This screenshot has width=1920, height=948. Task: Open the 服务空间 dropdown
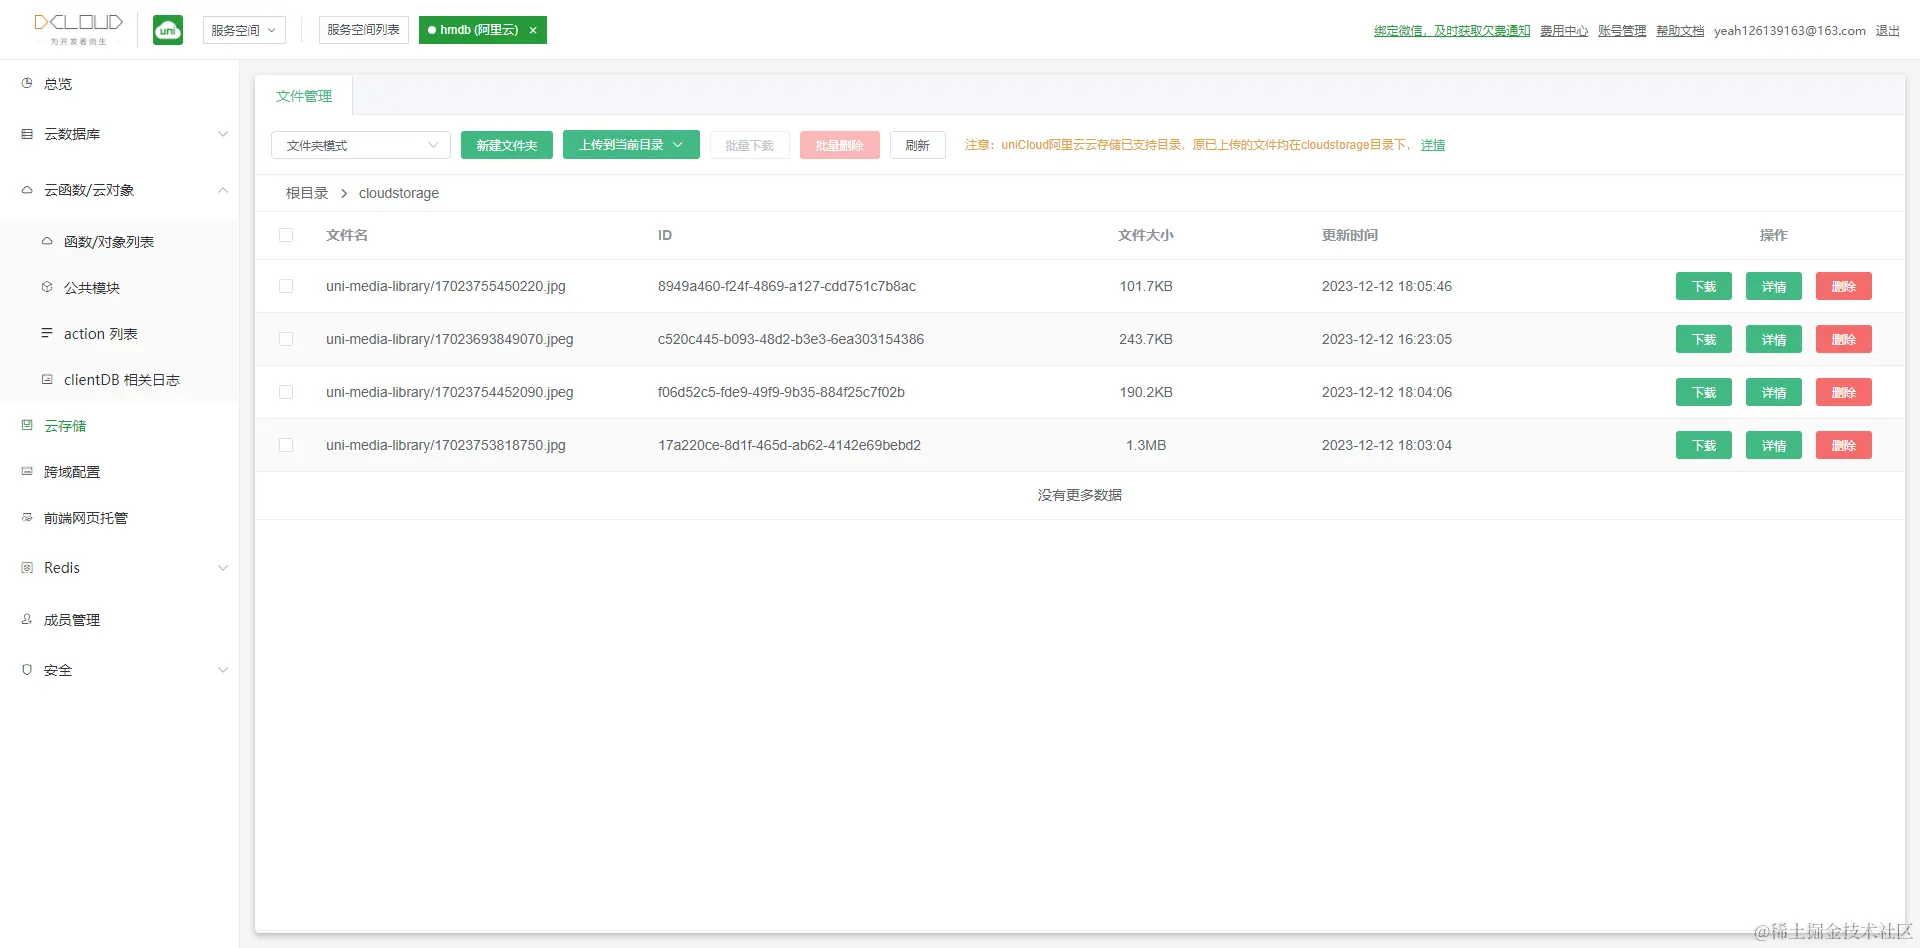(244, 30)
